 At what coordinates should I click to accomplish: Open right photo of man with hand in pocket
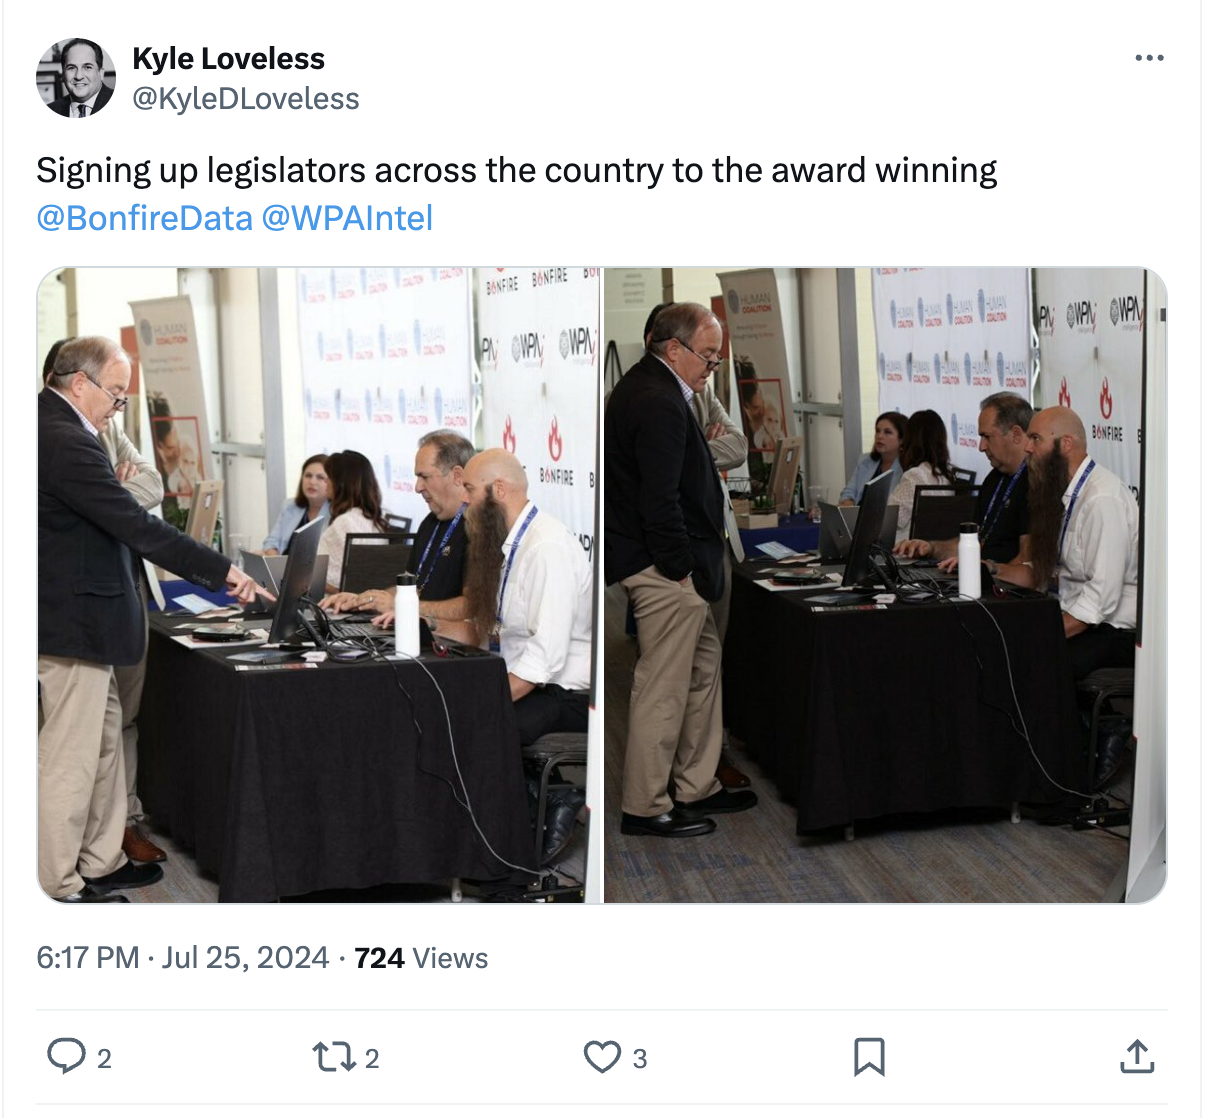click(x=885, y=585)
